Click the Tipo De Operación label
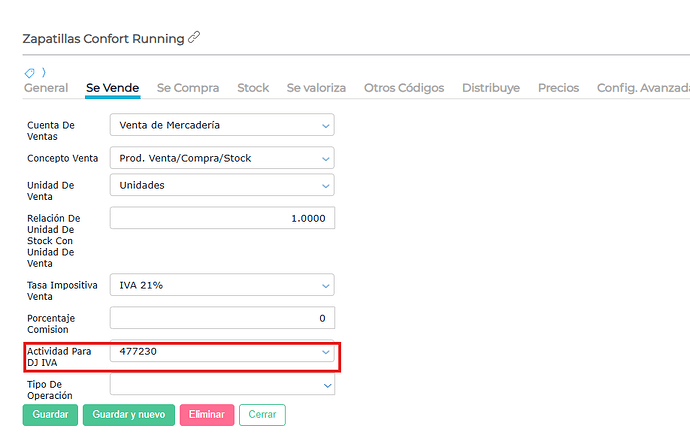This screenshot has width=690, height=441. pos(50,390)
